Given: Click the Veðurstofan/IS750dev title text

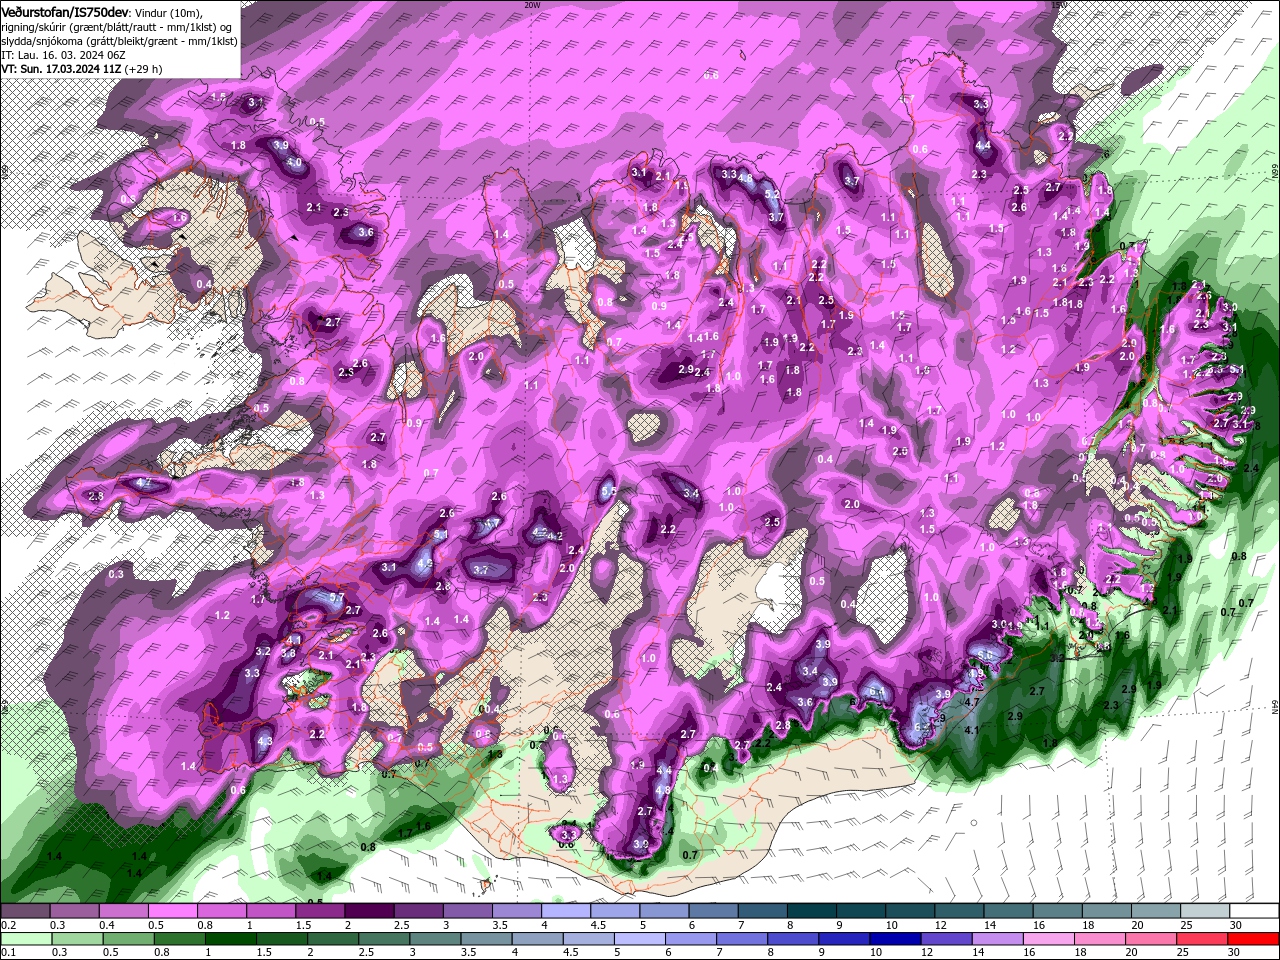Looking at the screenshot, I should point(65,13).
